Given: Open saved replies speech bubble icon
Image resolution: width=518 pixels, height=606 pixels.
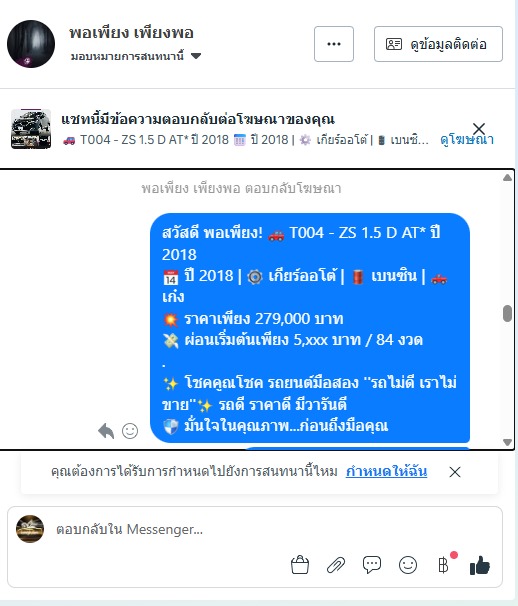Looking at the screenshot, I should [x=372, y=565].
